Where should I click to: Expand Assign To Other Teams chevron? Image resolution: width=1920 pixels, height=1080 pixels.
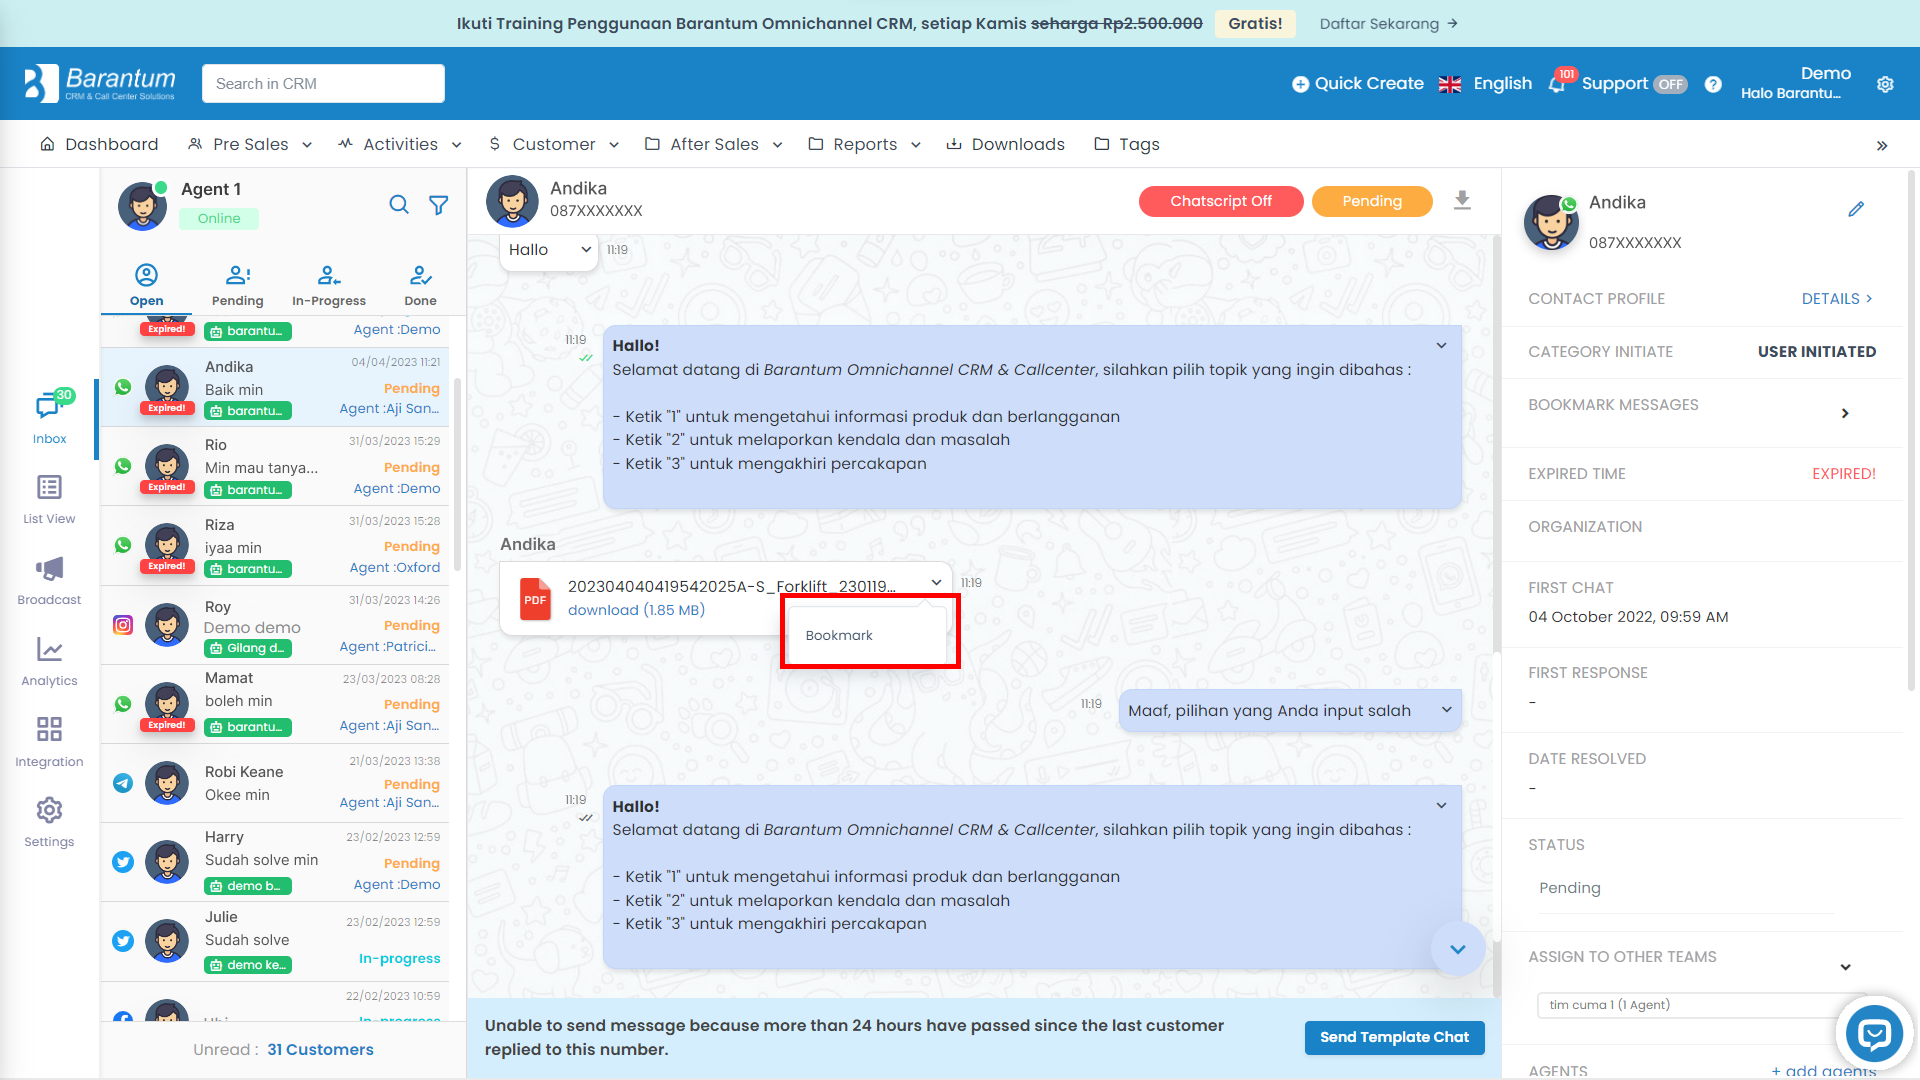click(1845, 967)
